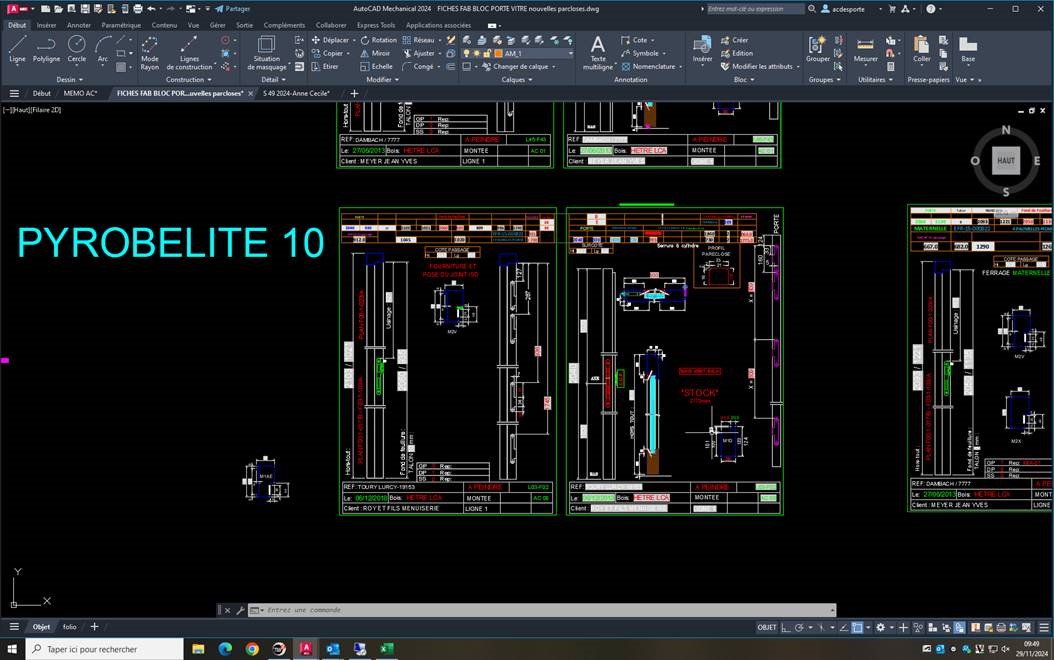Viewport: 1054px width, 660px height.
Task: Toggle ortho mode in status bar
Action: pyautogui.click(x=785, y=627)
